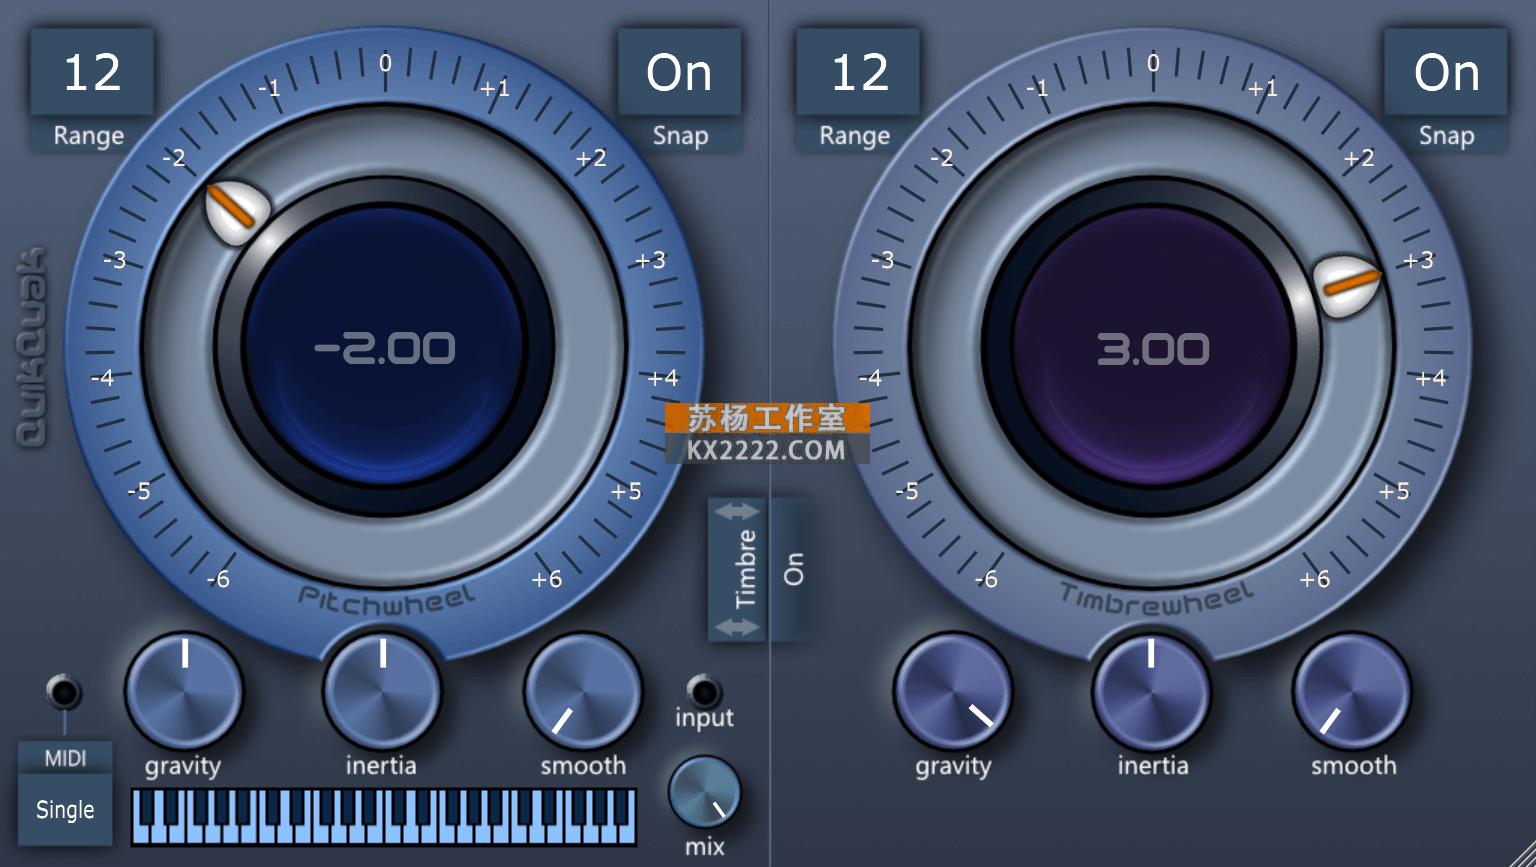This screenshot has width=1536, height=867.
Task: Click the Pitchwheel scale -6 mark
Action: coord(218,579)
